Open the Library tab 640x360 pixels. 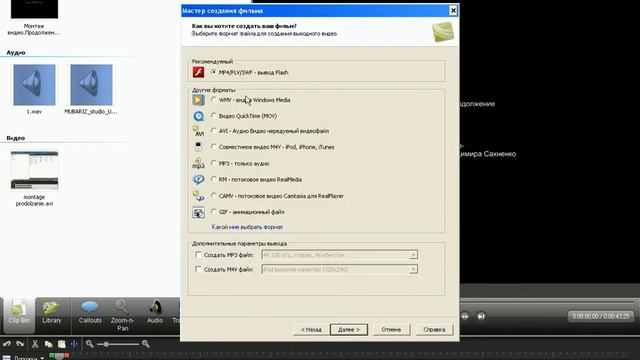coord(52,313)
